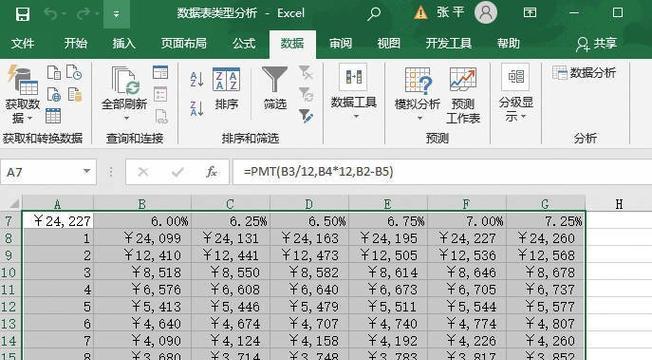Click the search magnifier in title bar
Viewport: 652px width, 360px height.
coord(373,14)
